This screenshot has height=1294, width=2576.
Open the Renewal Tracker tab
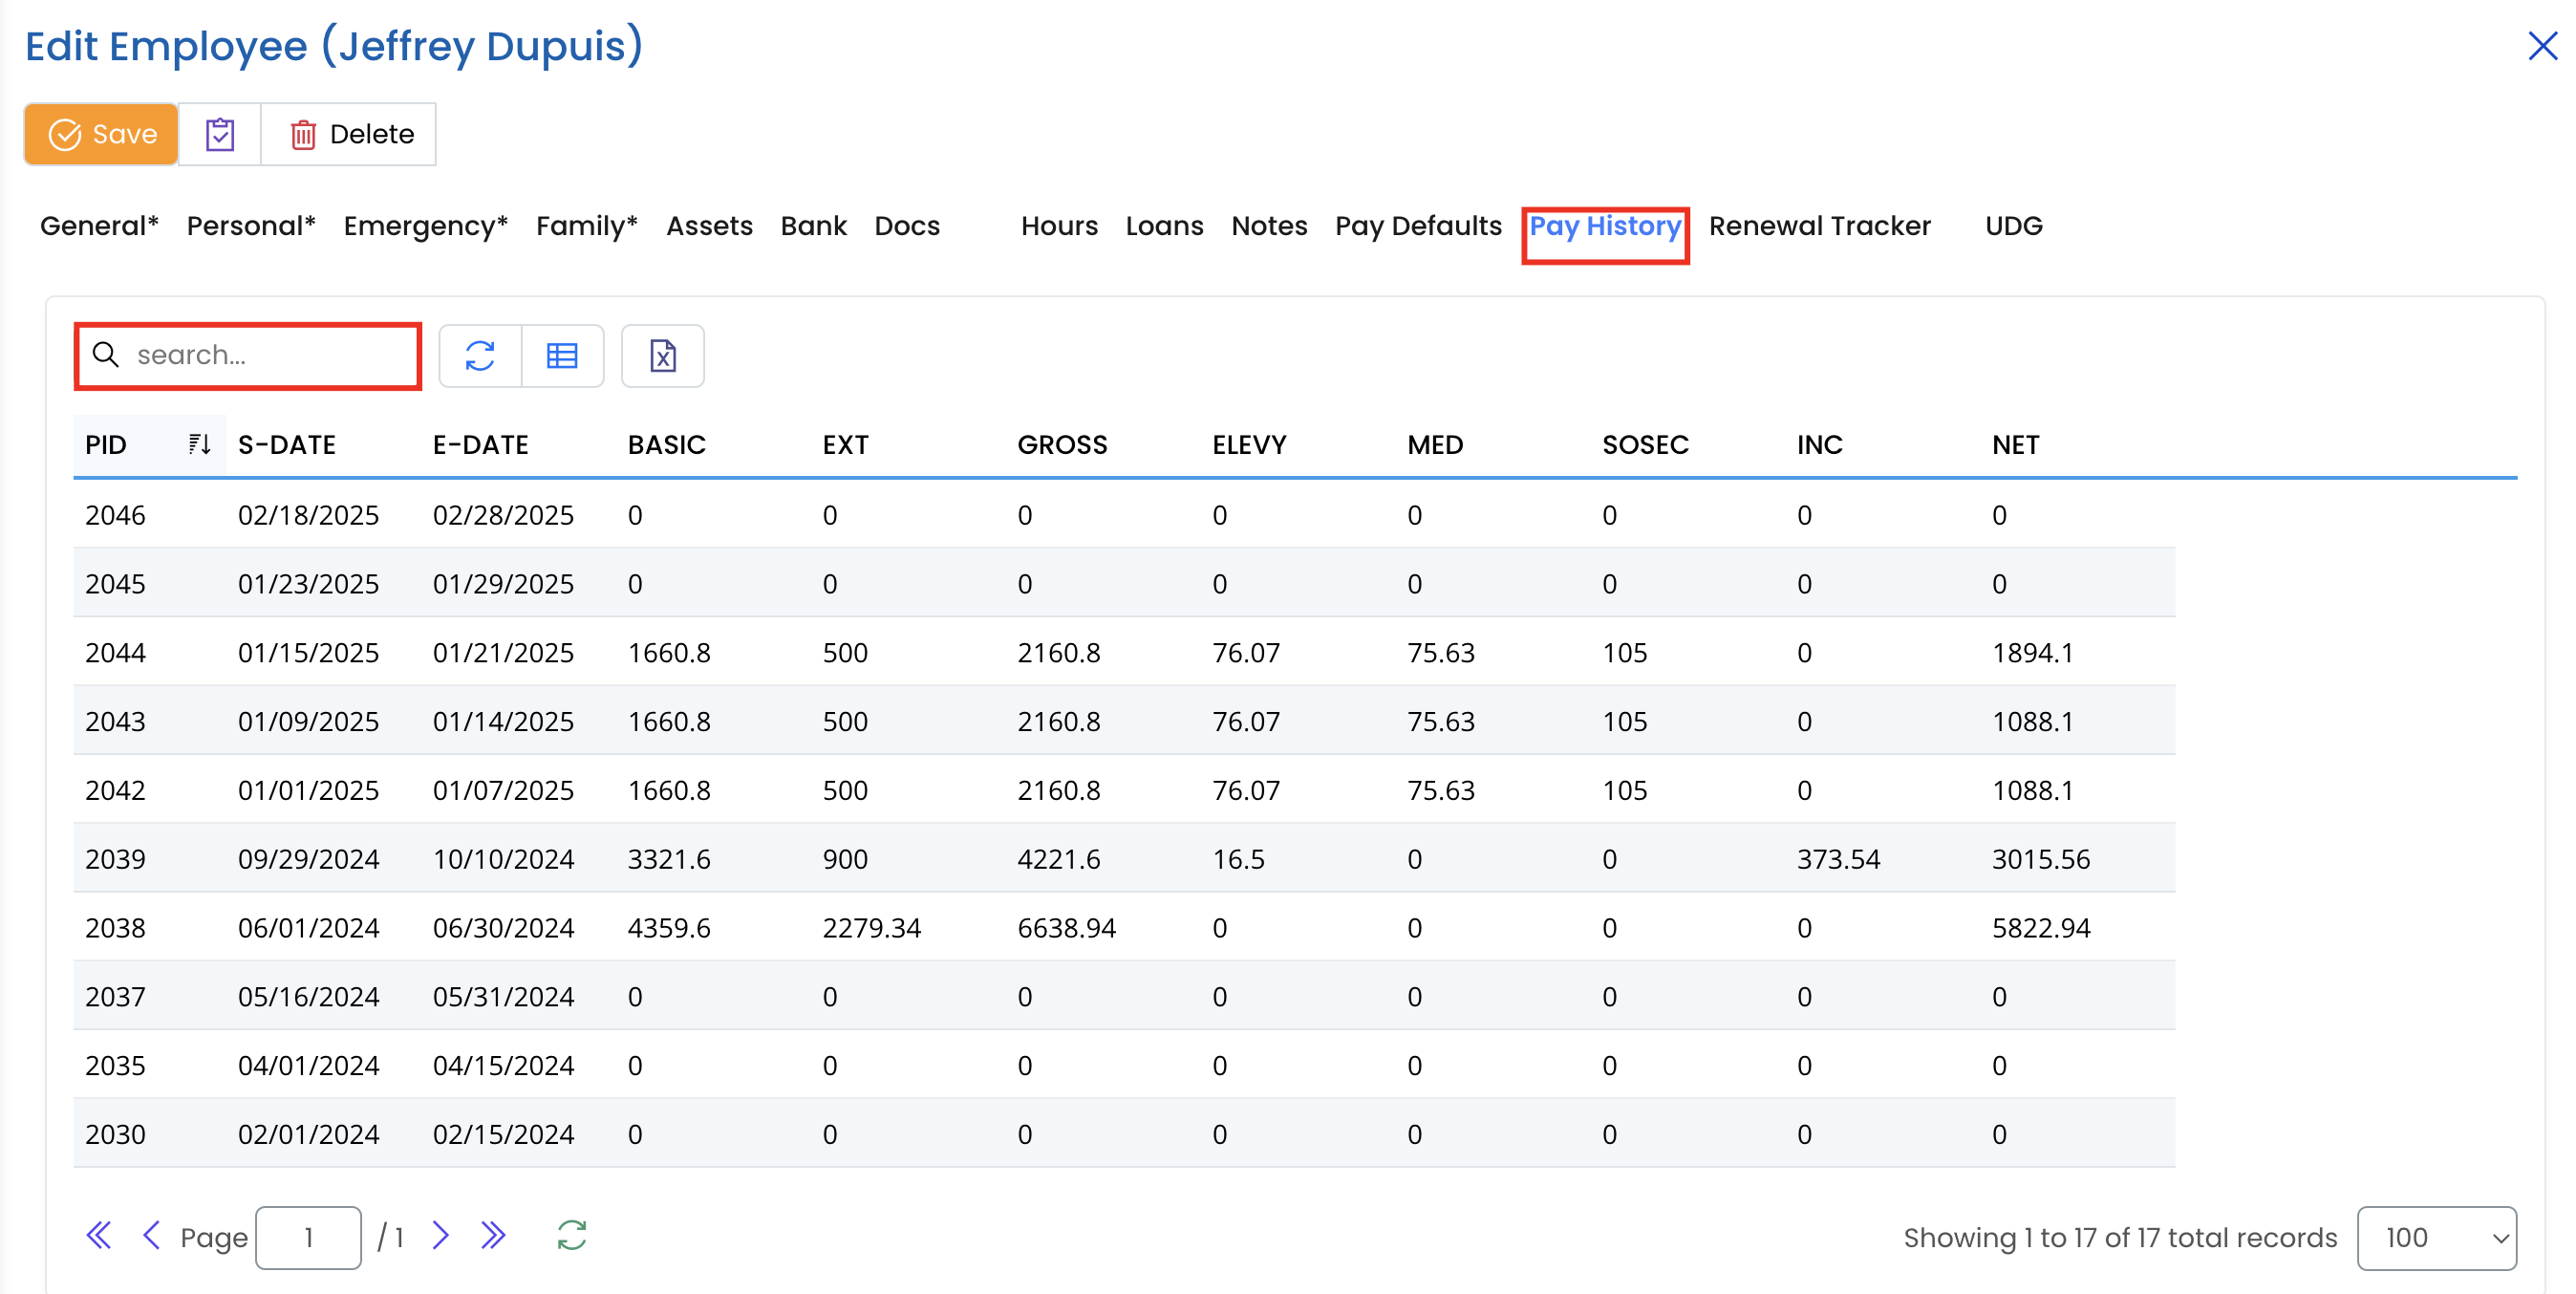pos(1819,226)
